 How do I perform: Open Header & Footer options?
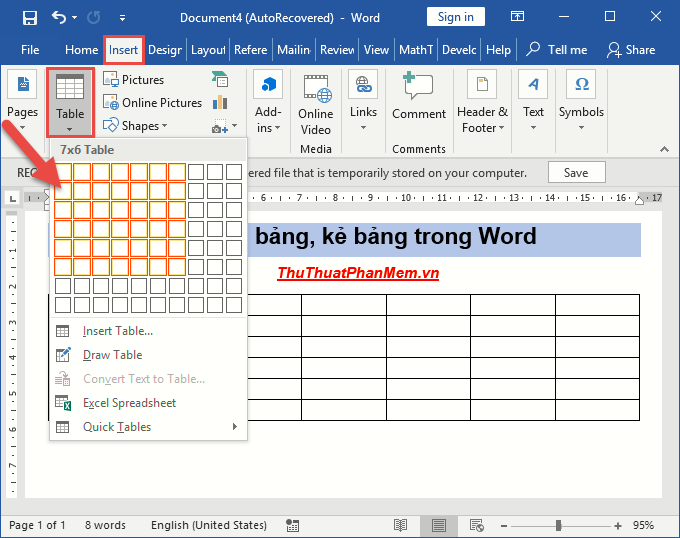tap(482, 102)
